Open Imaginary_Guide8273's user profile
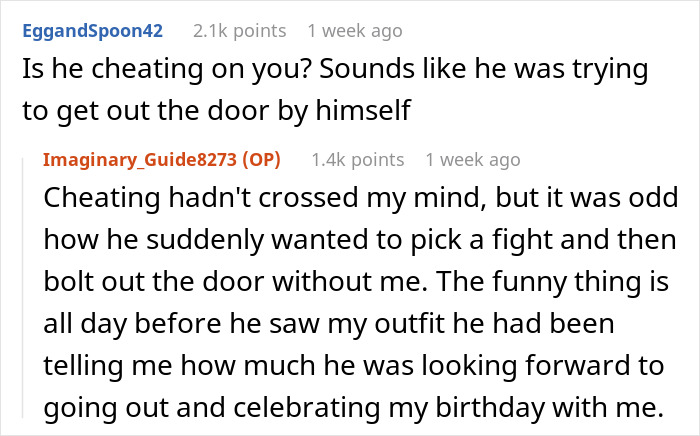Image resolution: width=700 pixels, height=436 pixels. click(x=146, y=160)
